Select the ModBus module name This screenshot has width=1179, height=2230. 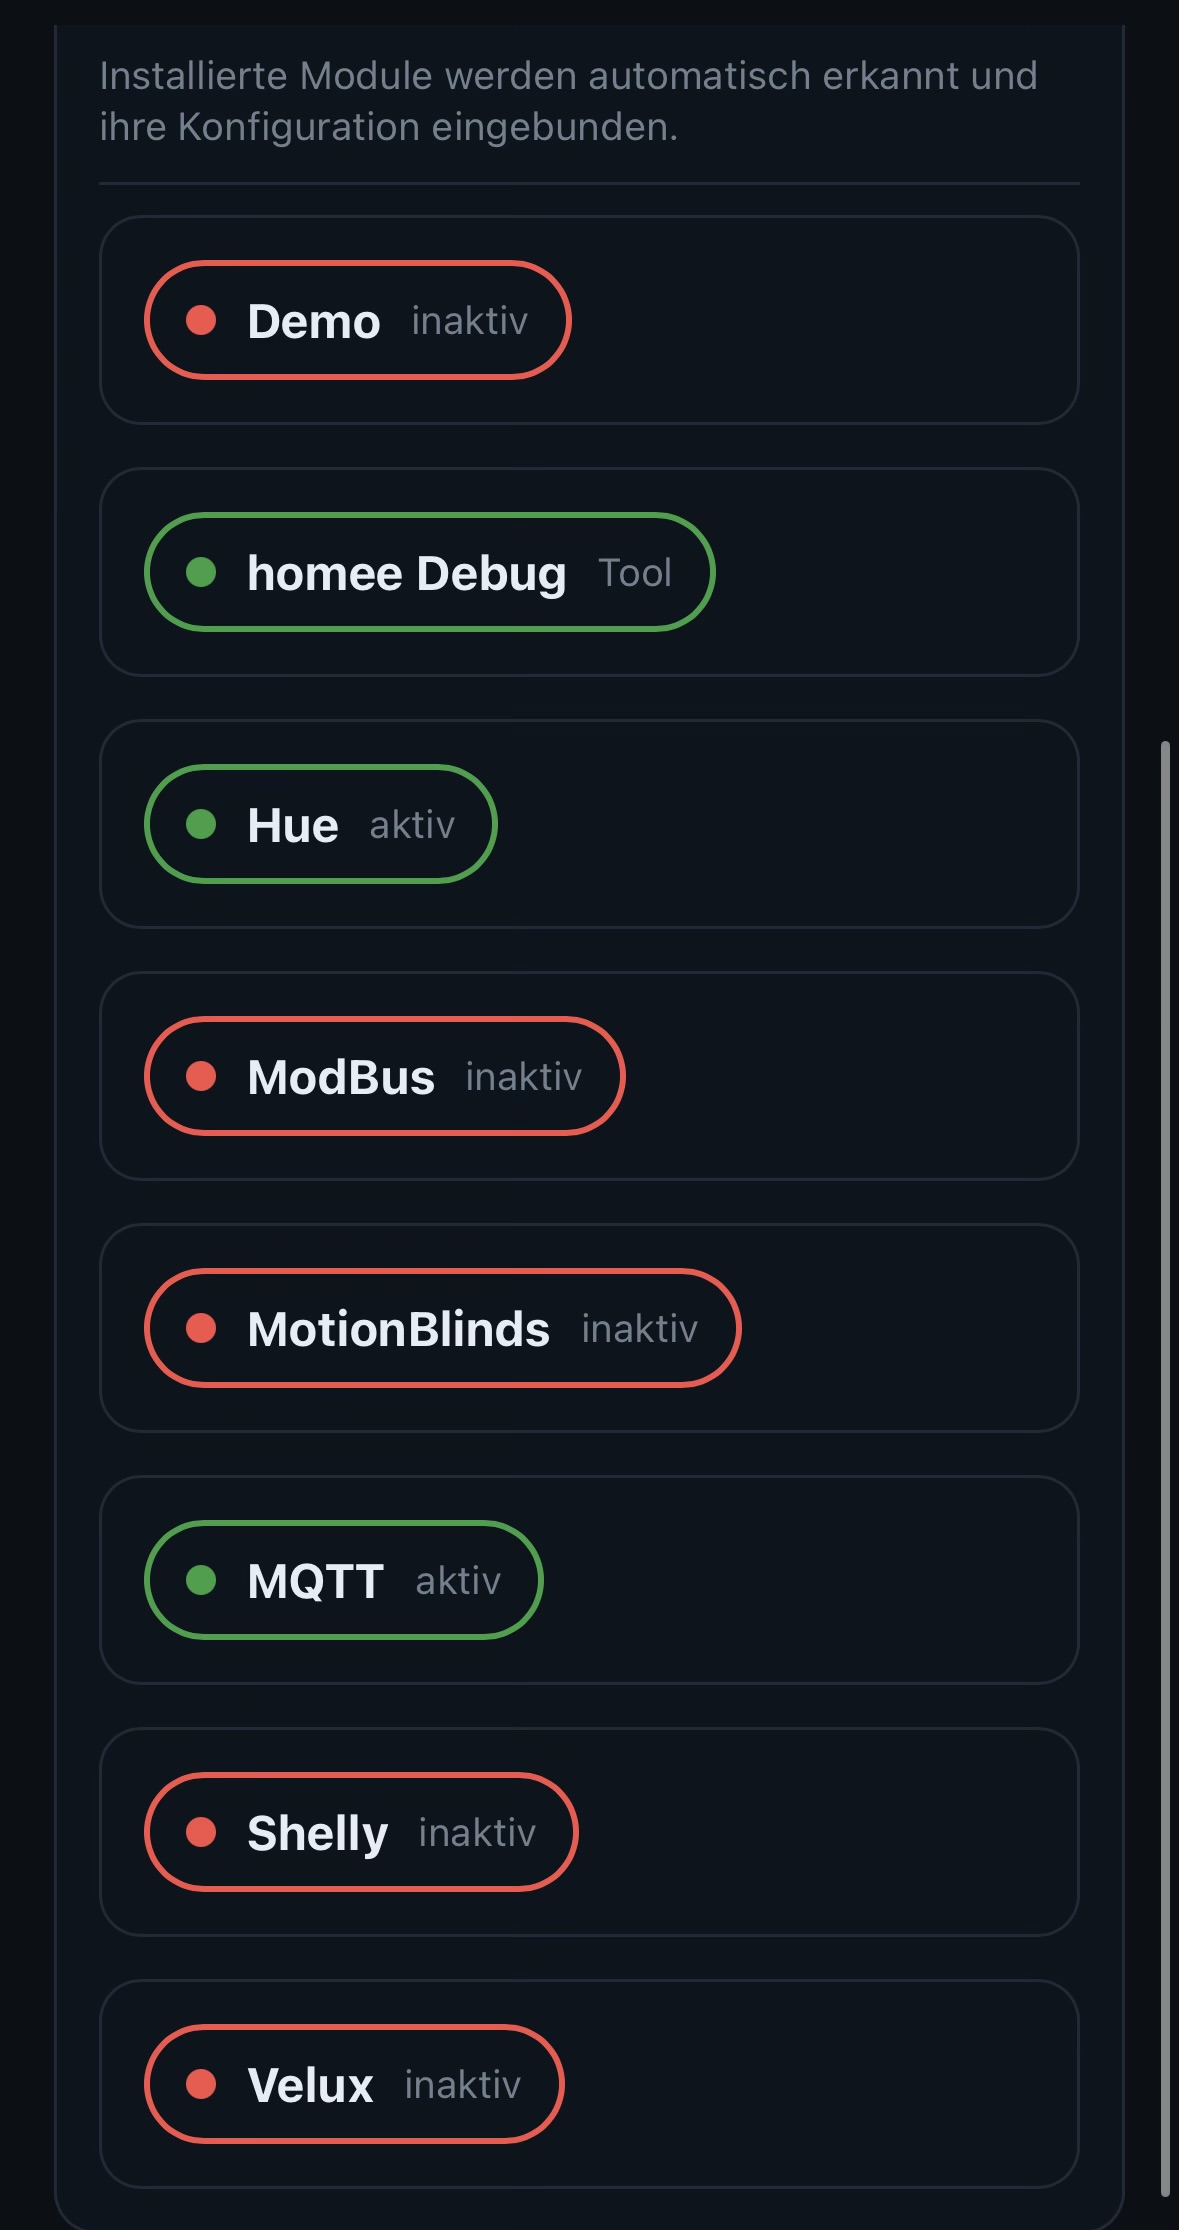(340, 1077)
